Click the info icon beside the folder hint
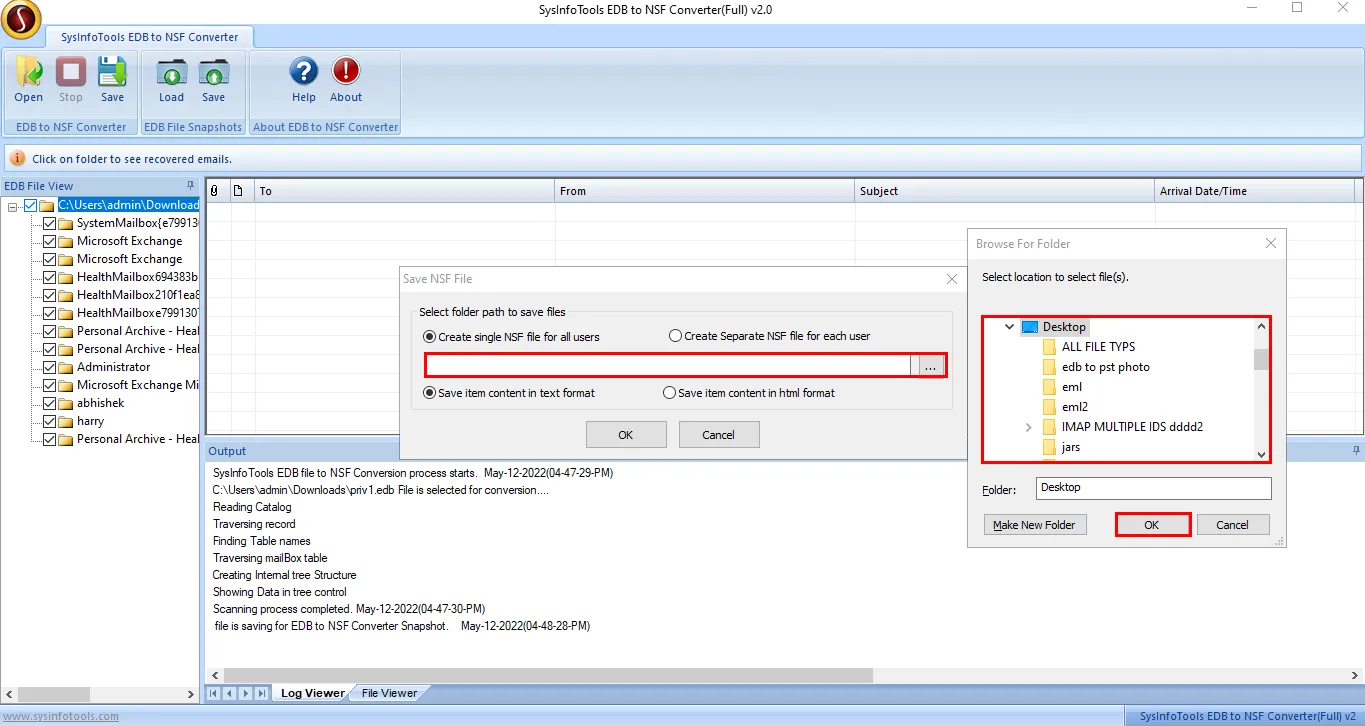 pos(18,158)
